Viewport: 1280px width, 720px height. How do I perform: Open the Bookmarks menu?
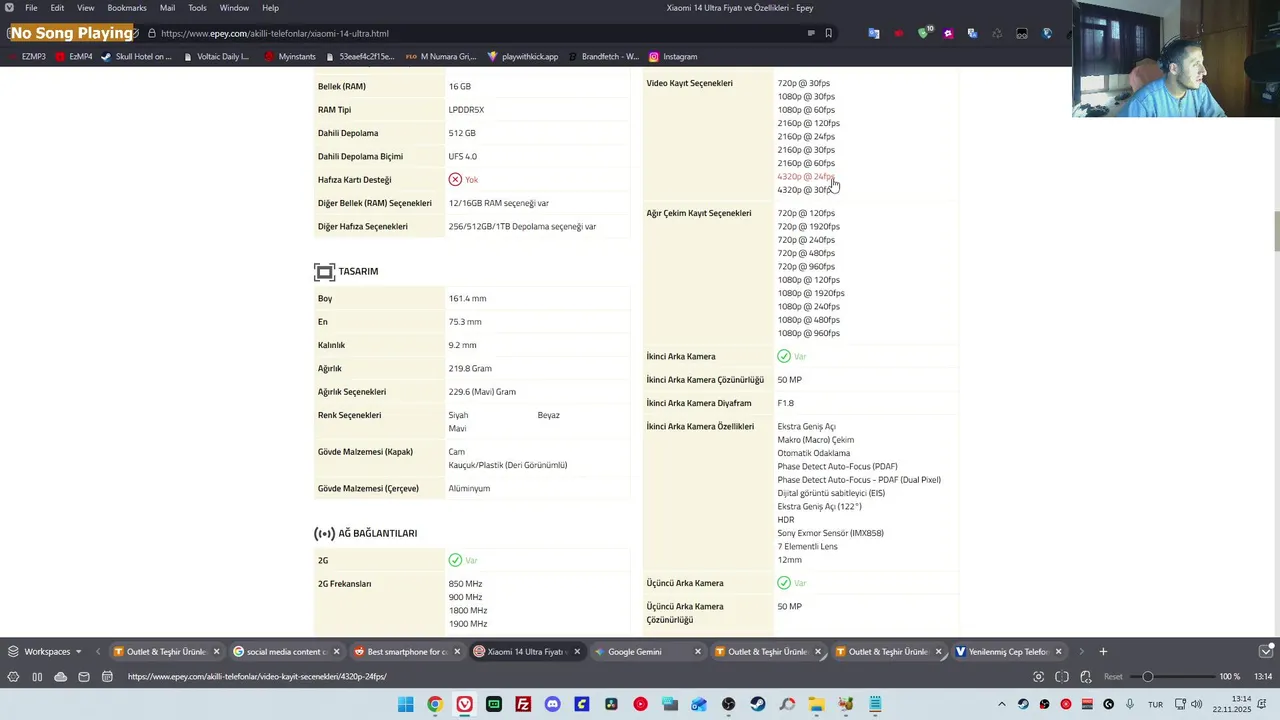pos(127,8)
